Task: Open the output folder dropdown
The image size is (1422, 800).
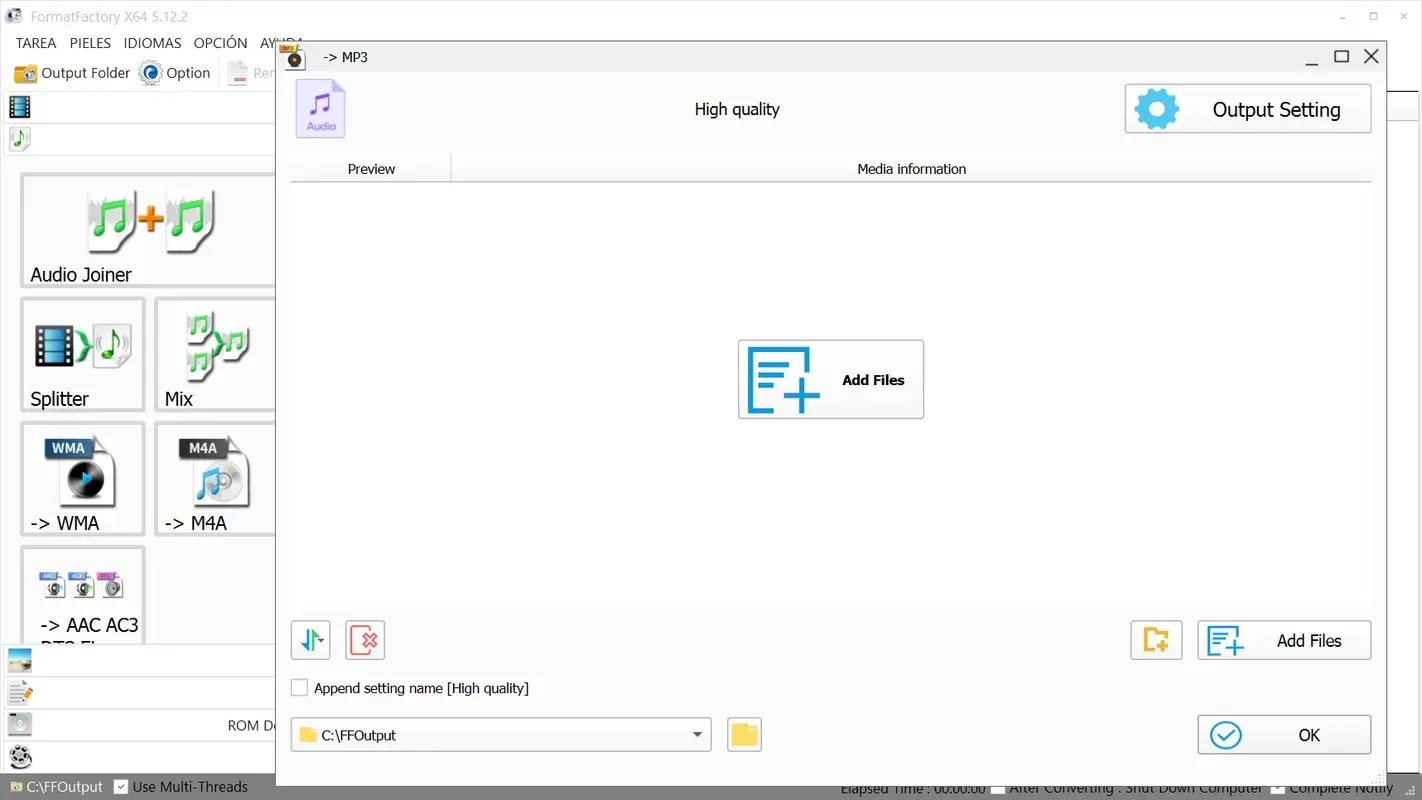Action: 697,735
